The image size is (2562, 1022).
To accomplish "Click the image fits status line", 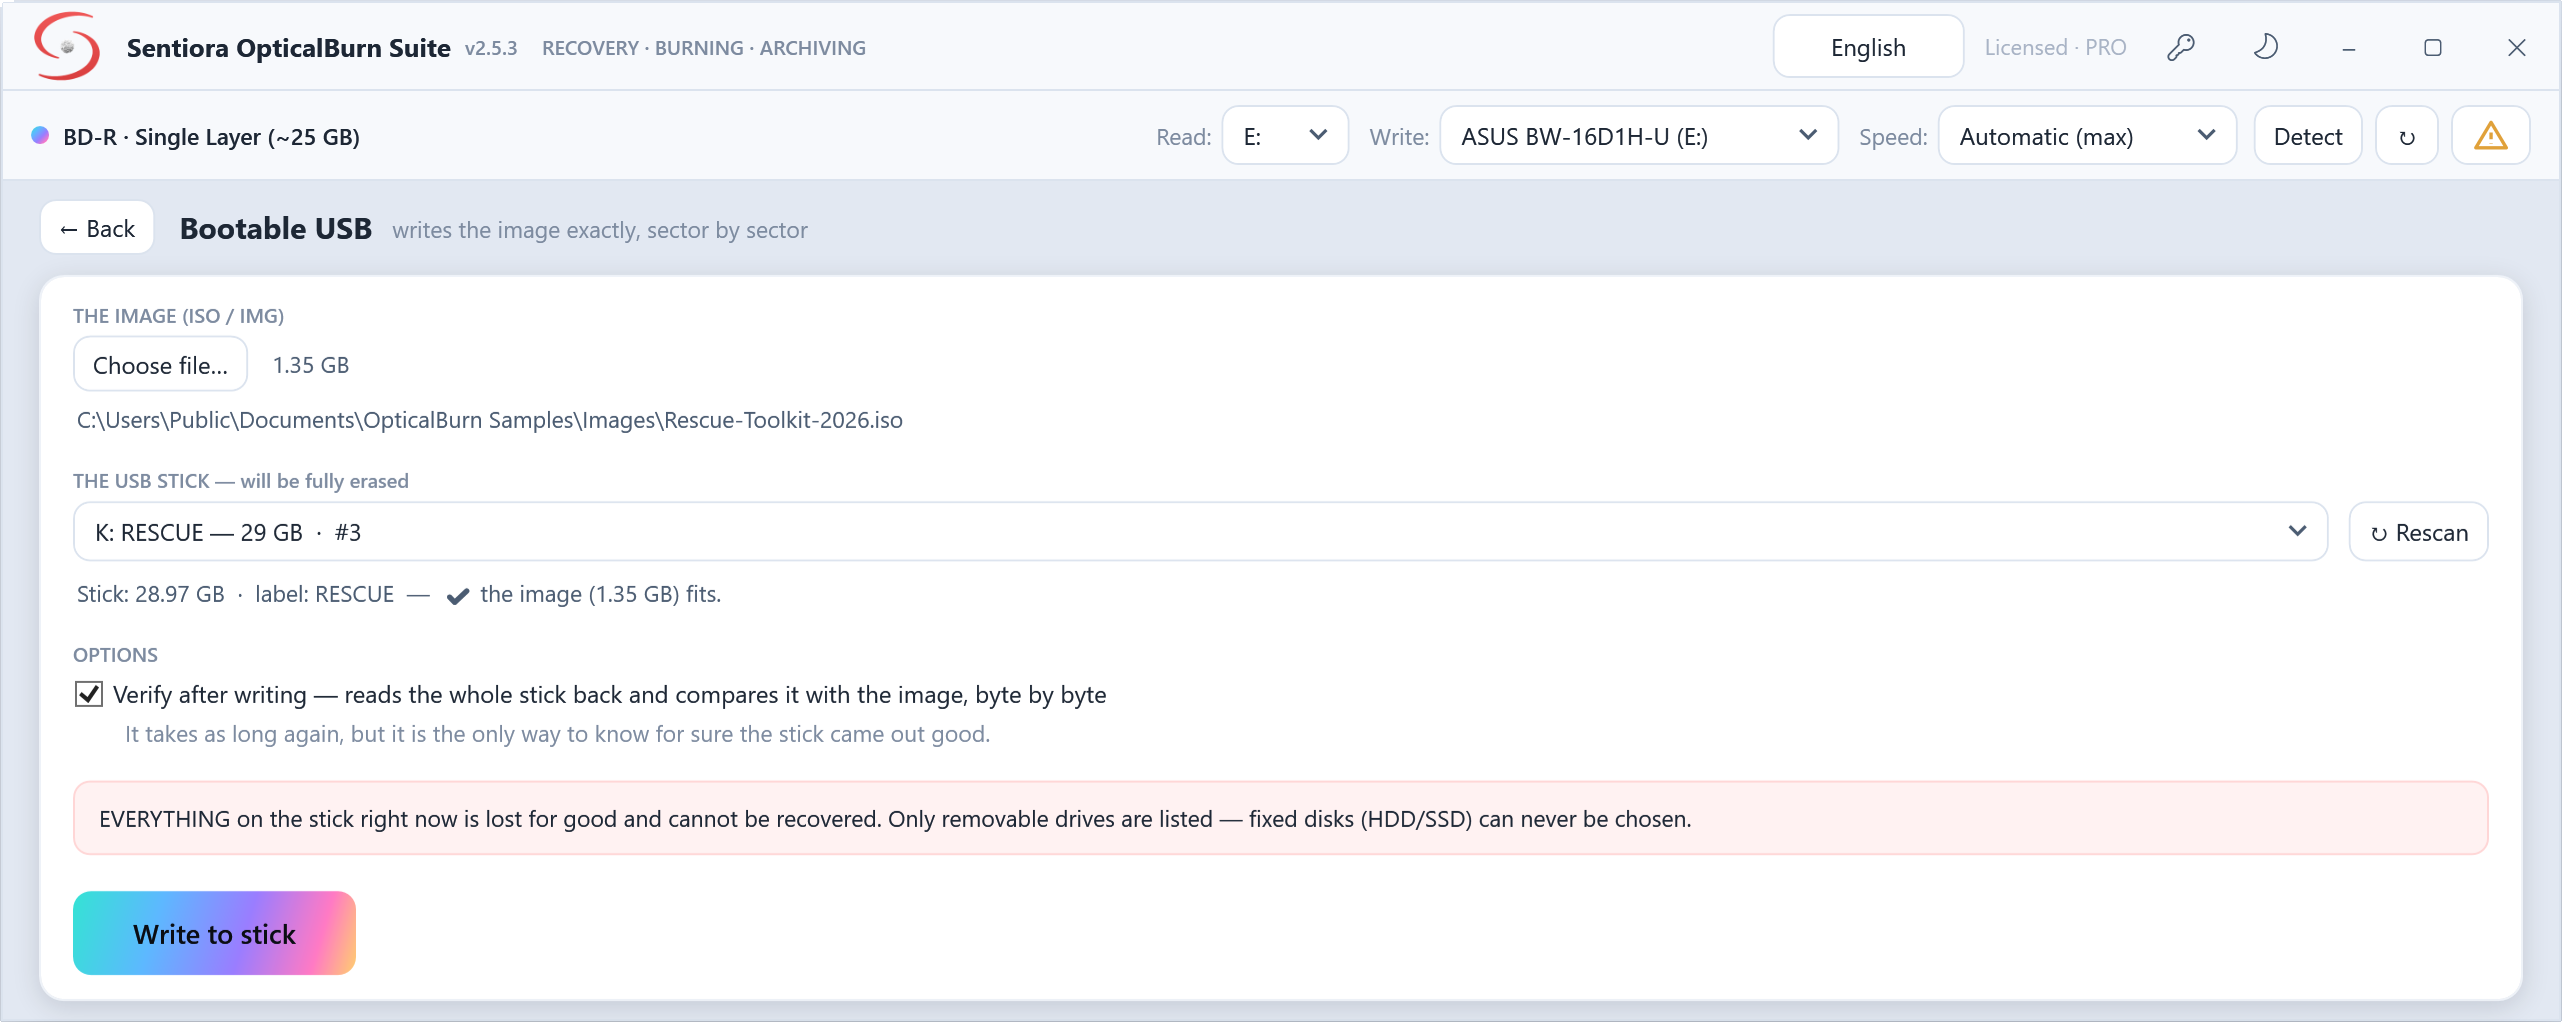I will pyautogui.click(x=399, y=594).
